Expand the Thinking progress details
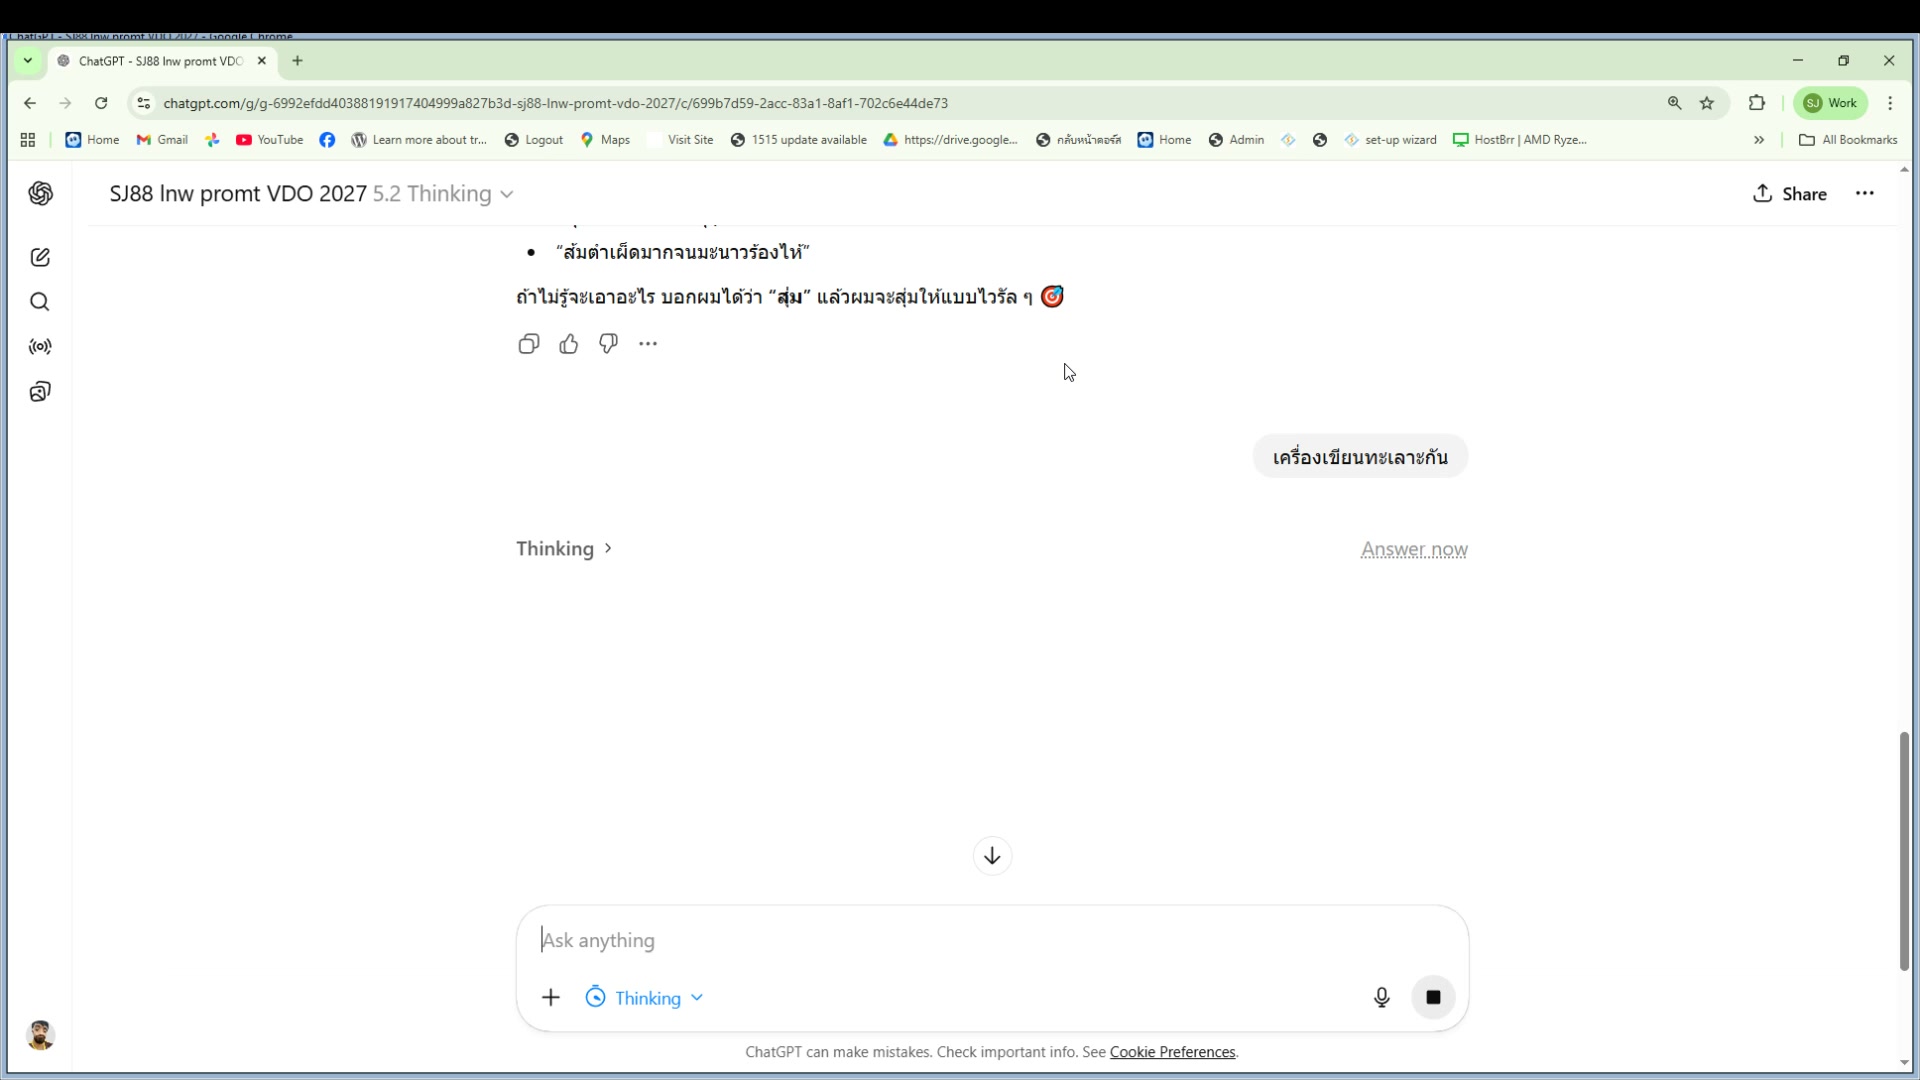This screenshot has width=1920, height=1080. tap(564, 549)
